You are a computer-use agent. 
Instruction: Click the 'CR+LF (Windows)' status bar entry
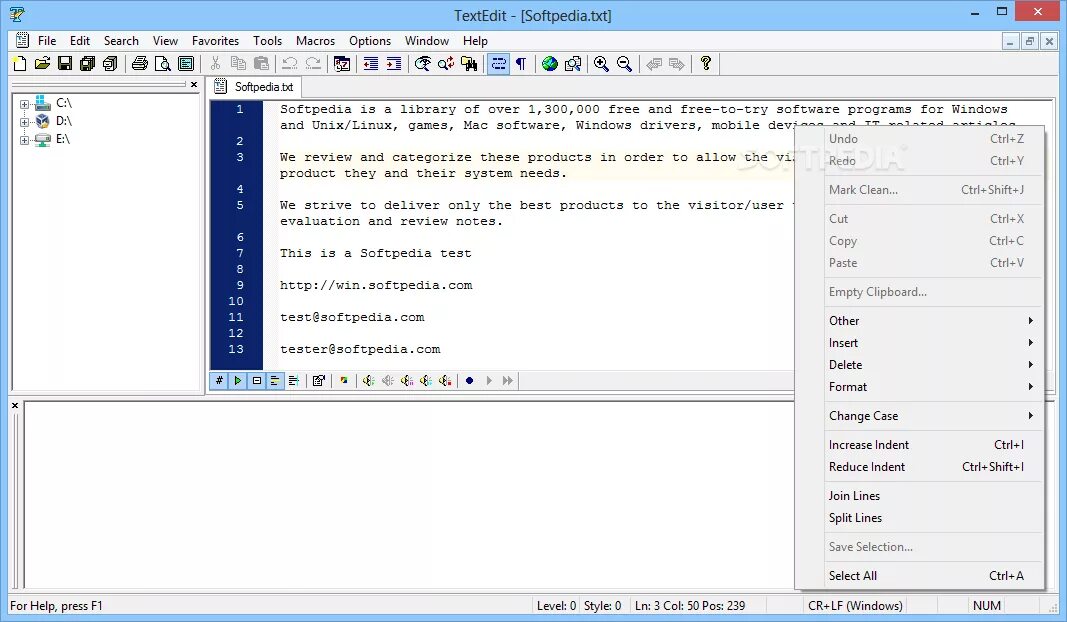(x=855, y=606)
